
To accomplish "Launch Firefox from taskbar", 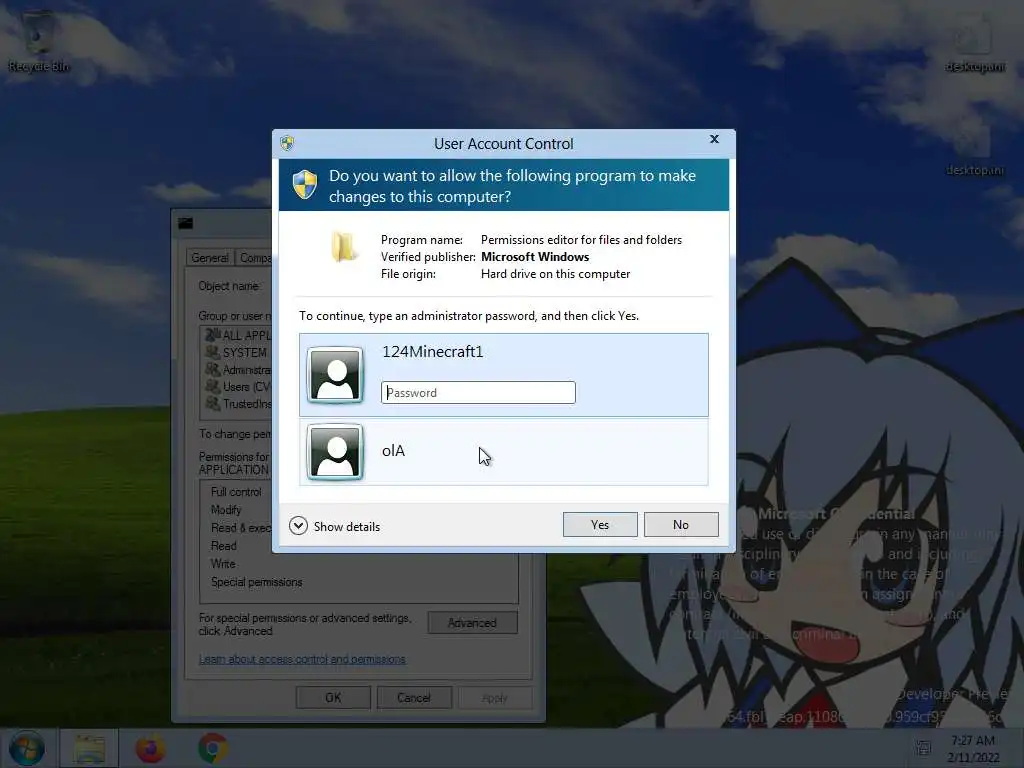I will (x=150, y=748).
